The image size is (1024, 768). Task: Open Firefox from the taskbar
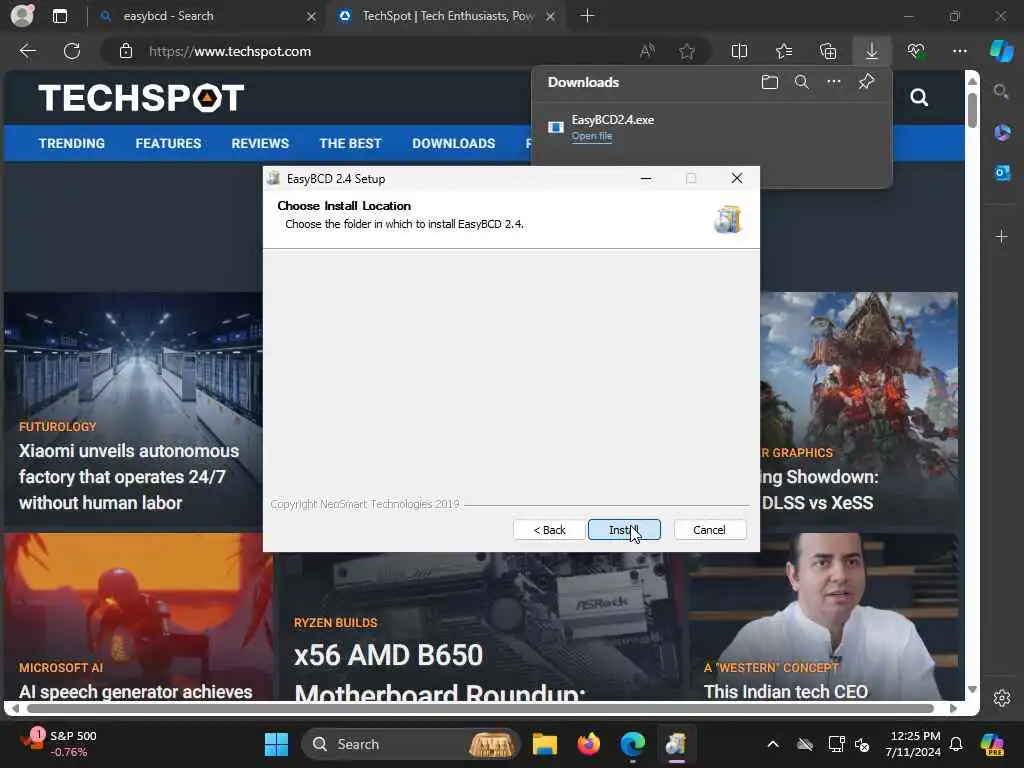click(588, 744)
